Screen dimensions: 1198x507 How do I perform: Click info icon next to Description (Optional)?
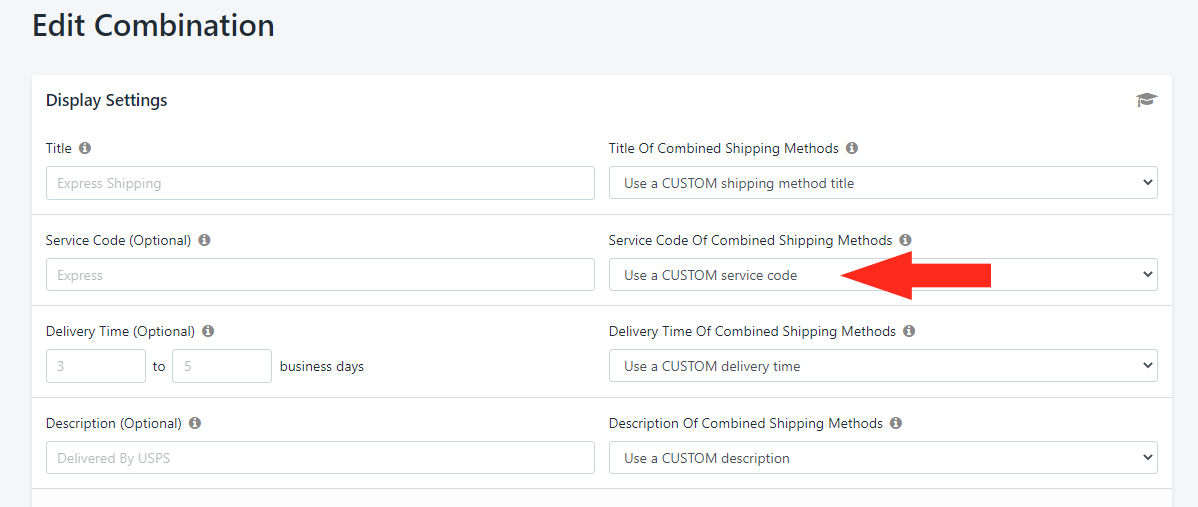point(195,423)
